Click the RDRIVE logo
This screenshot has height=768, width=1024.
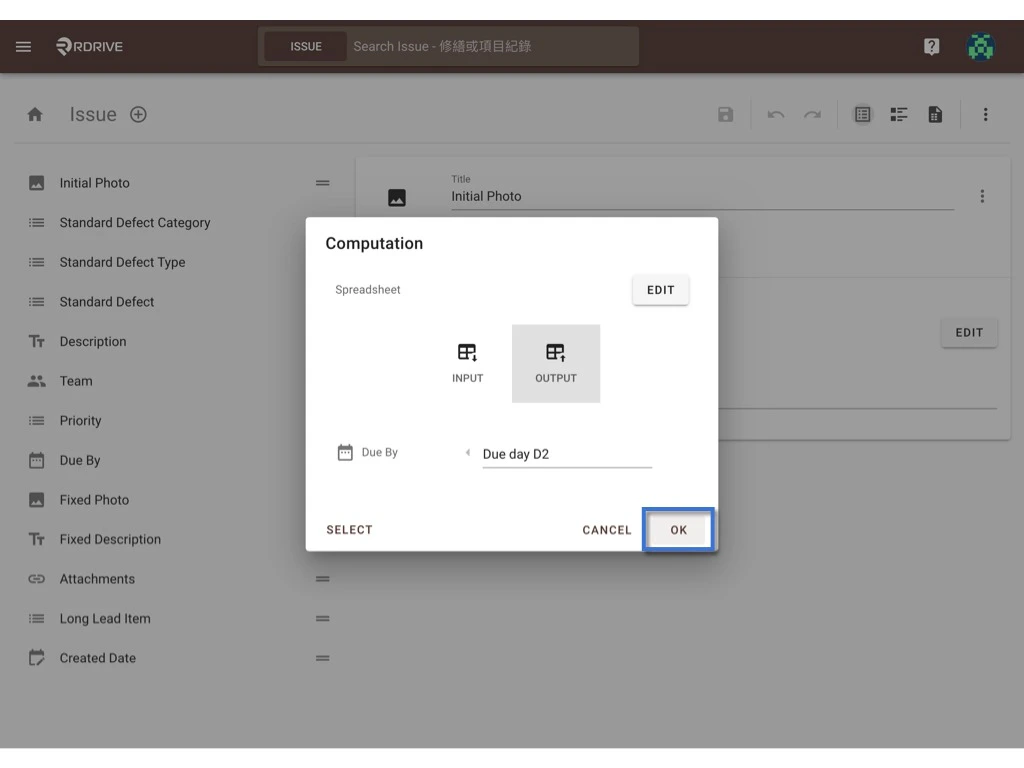[89, 46]
